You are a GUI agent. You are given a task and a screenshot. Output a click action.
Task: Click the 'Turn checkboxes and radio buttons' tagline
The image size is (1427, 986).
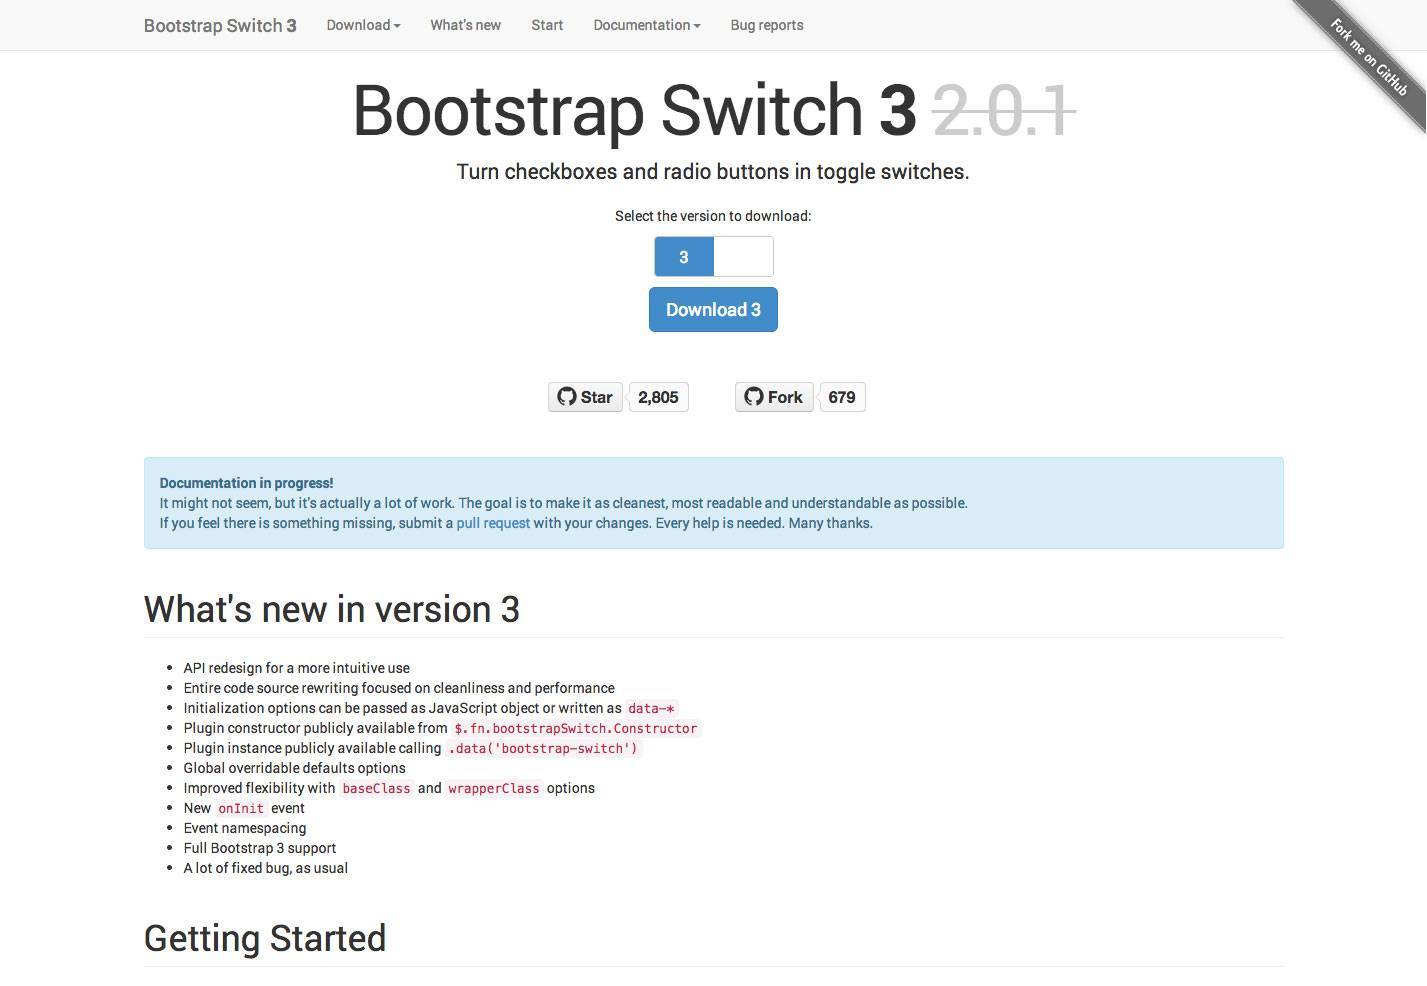[x=713, y=172]
